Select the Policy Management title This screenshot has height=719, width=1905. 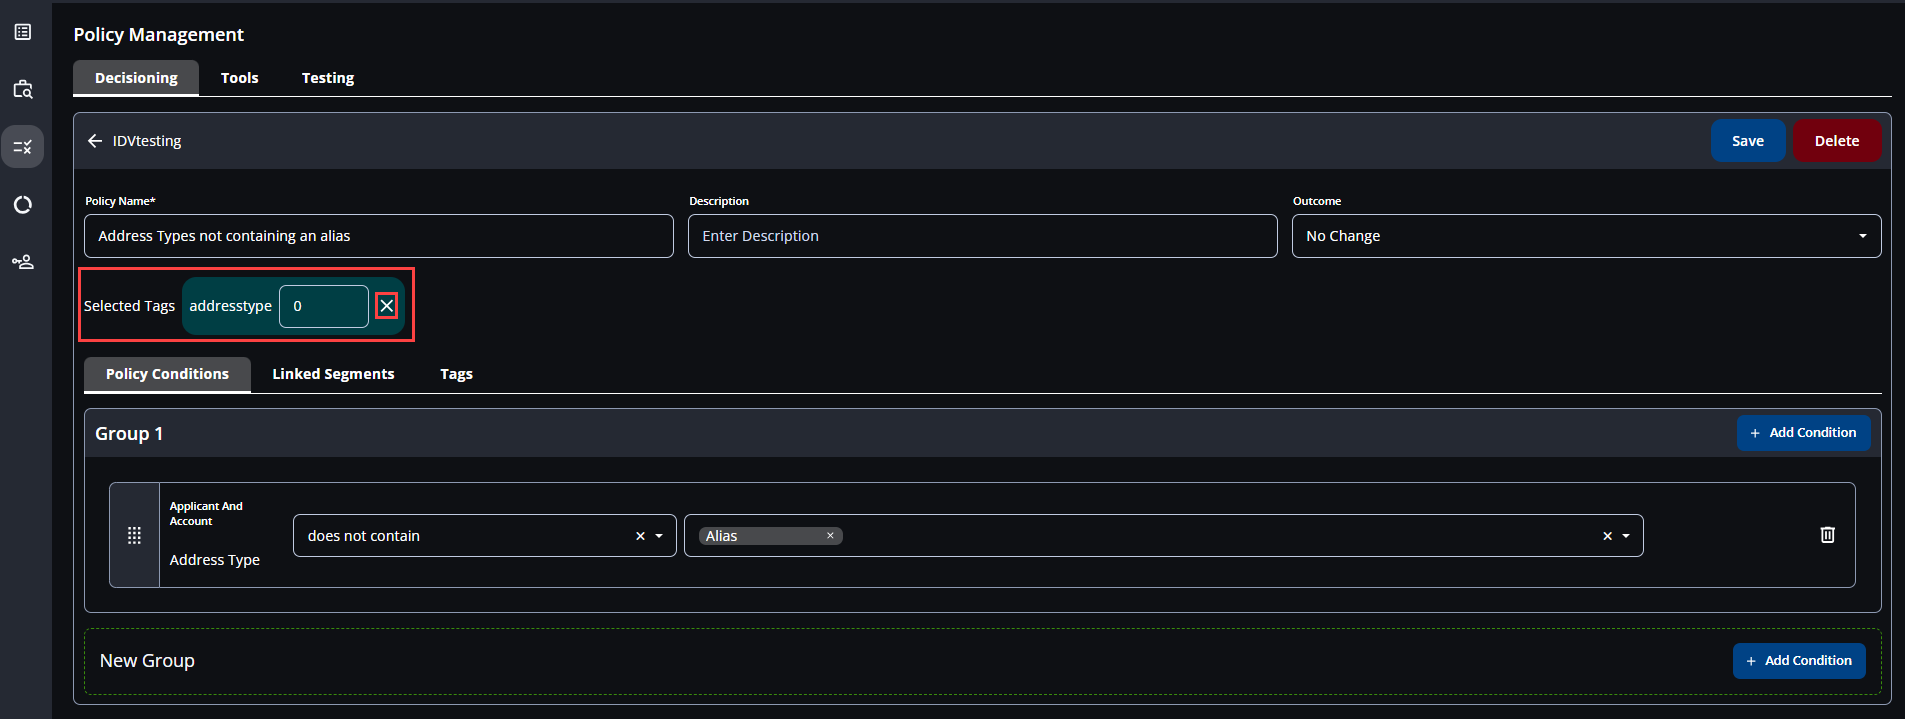[x=158, y=34]
